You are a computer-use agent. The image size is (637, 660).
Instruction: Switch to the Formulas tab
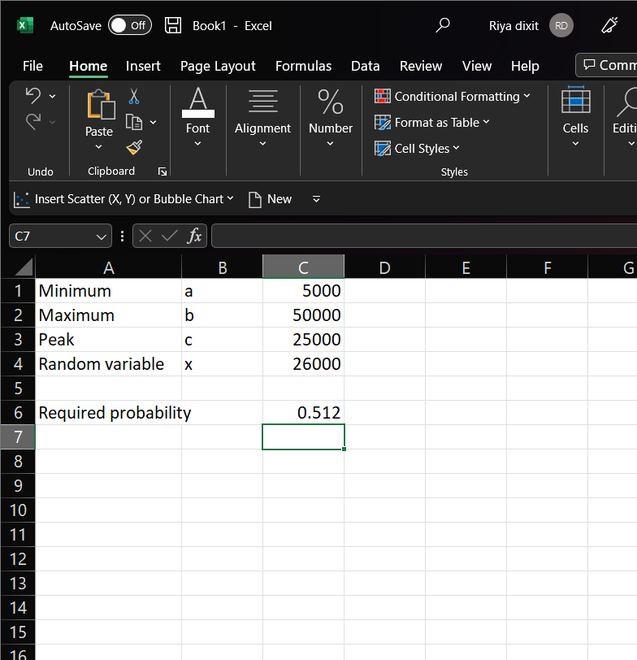303,66
